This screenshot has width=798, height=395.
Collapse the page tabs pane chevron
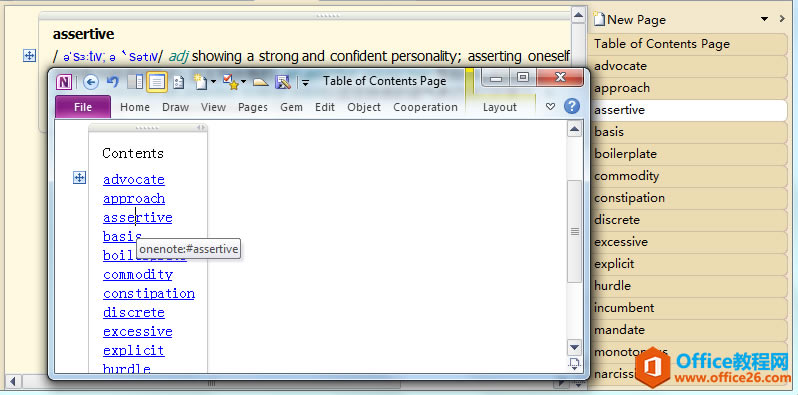coord(782,19)
